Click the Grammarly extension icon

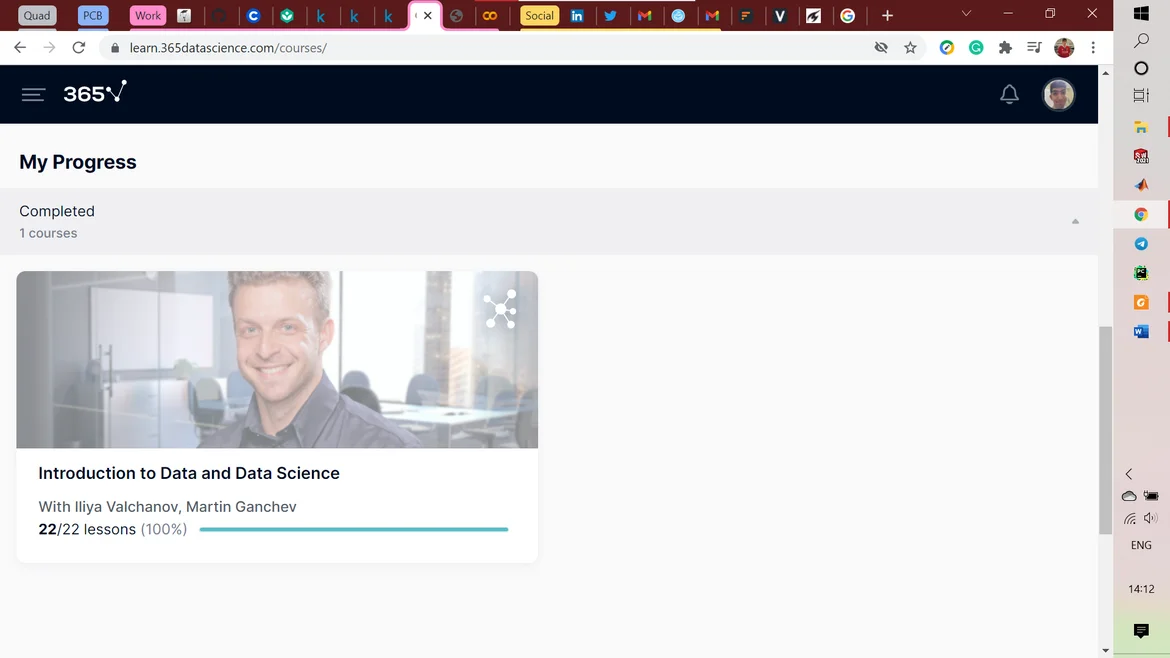click(x=976, y=48)
